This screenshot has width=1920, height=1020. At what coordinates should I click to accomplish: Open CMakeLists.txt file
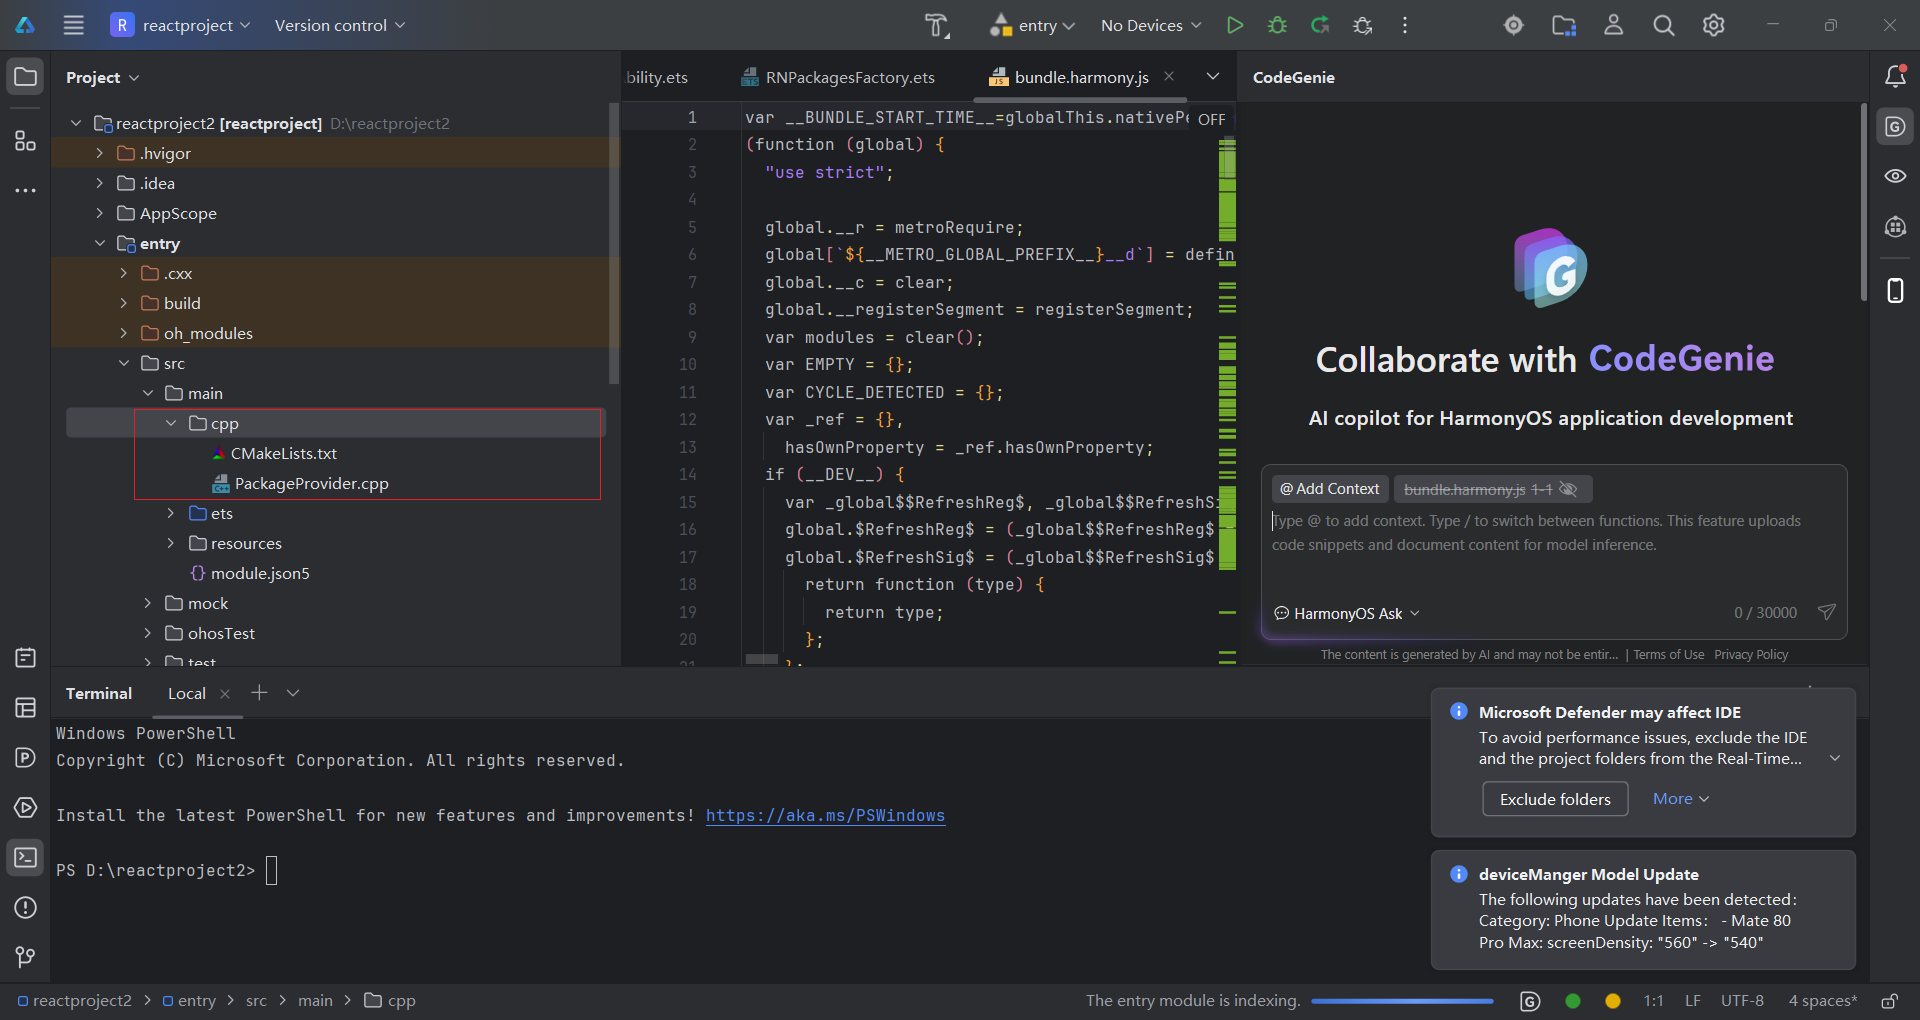coord(284,453)
